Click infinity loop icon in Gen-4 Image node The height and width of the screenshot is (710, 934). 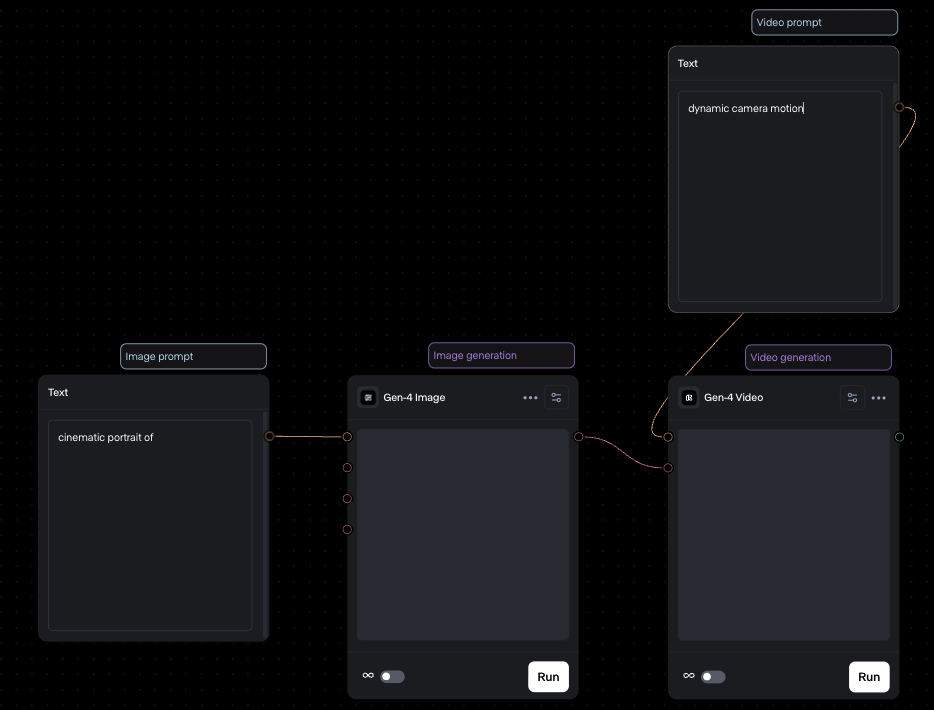pyautogui.click(x=368, y=676)
